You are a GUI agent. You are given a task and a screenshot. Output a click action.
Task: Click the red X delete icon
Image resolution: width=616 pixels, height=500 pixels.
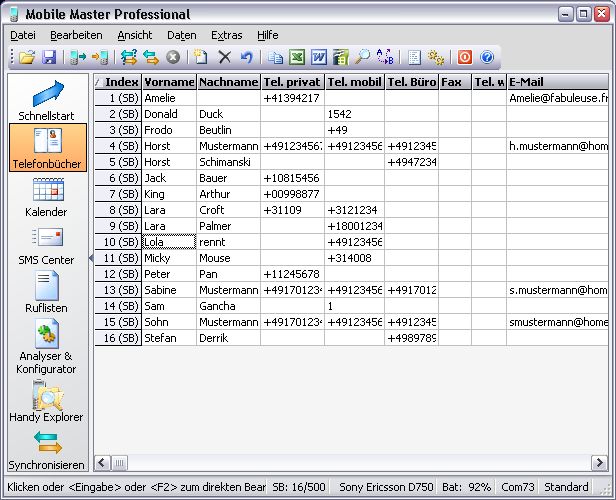pyautogui.click(x=224, y=58)
